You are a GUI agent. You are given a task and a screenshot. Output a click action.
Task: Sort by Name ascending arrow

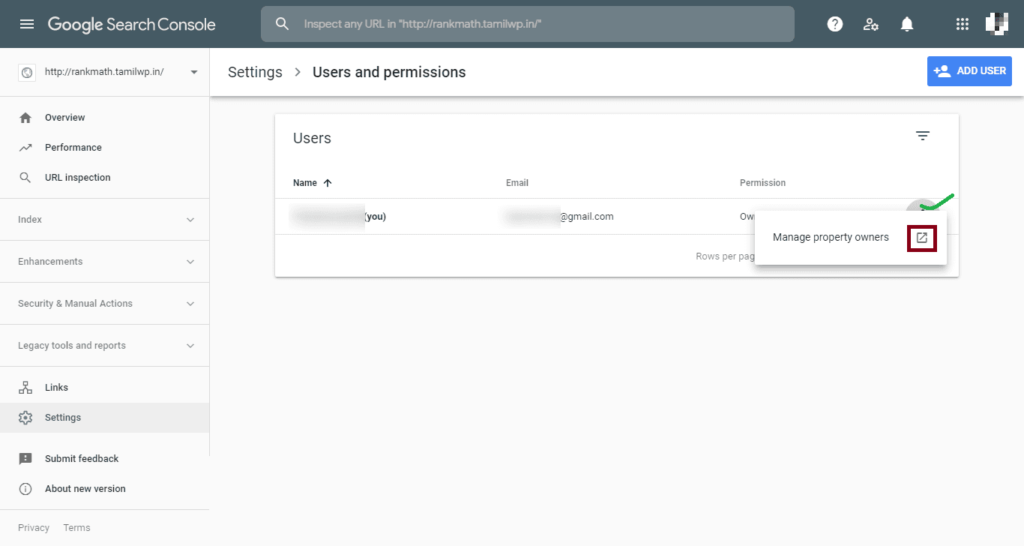[328, 183]
